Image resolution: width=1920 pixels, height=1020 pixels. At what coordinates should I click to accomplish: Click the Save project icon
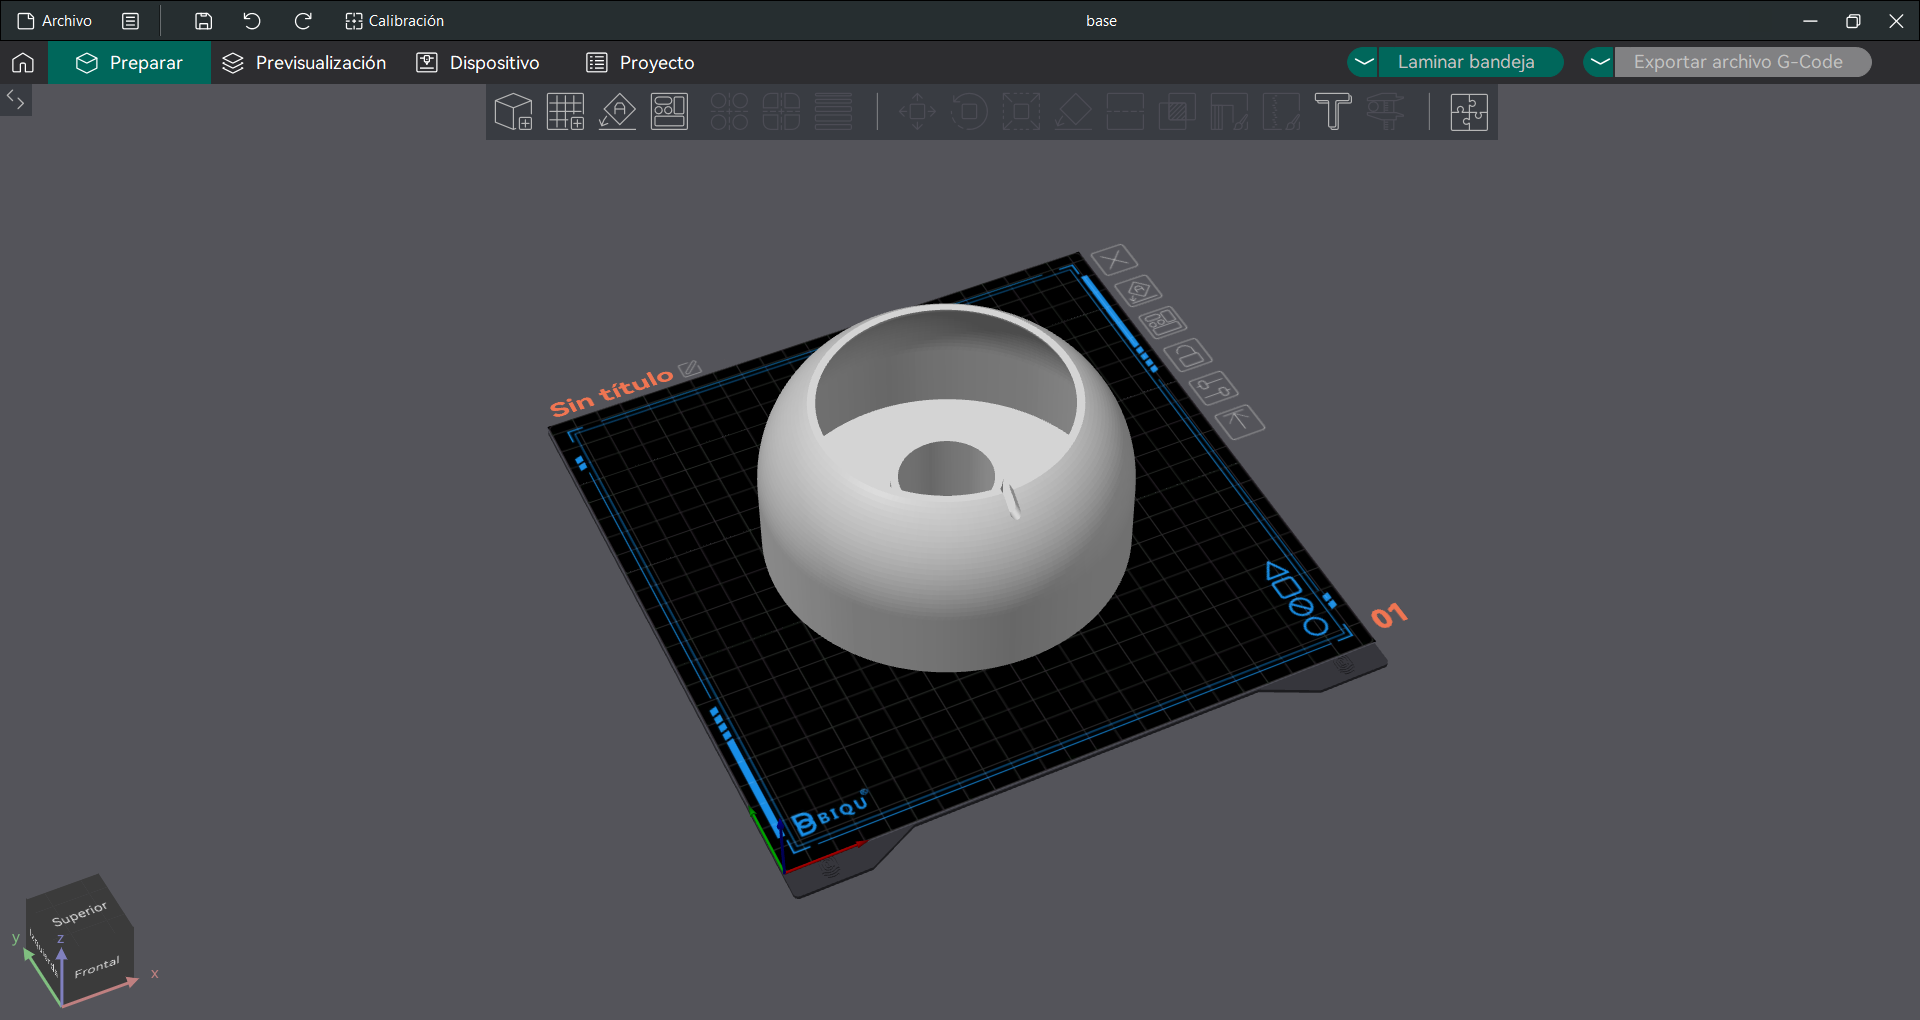tap(203, 21)
